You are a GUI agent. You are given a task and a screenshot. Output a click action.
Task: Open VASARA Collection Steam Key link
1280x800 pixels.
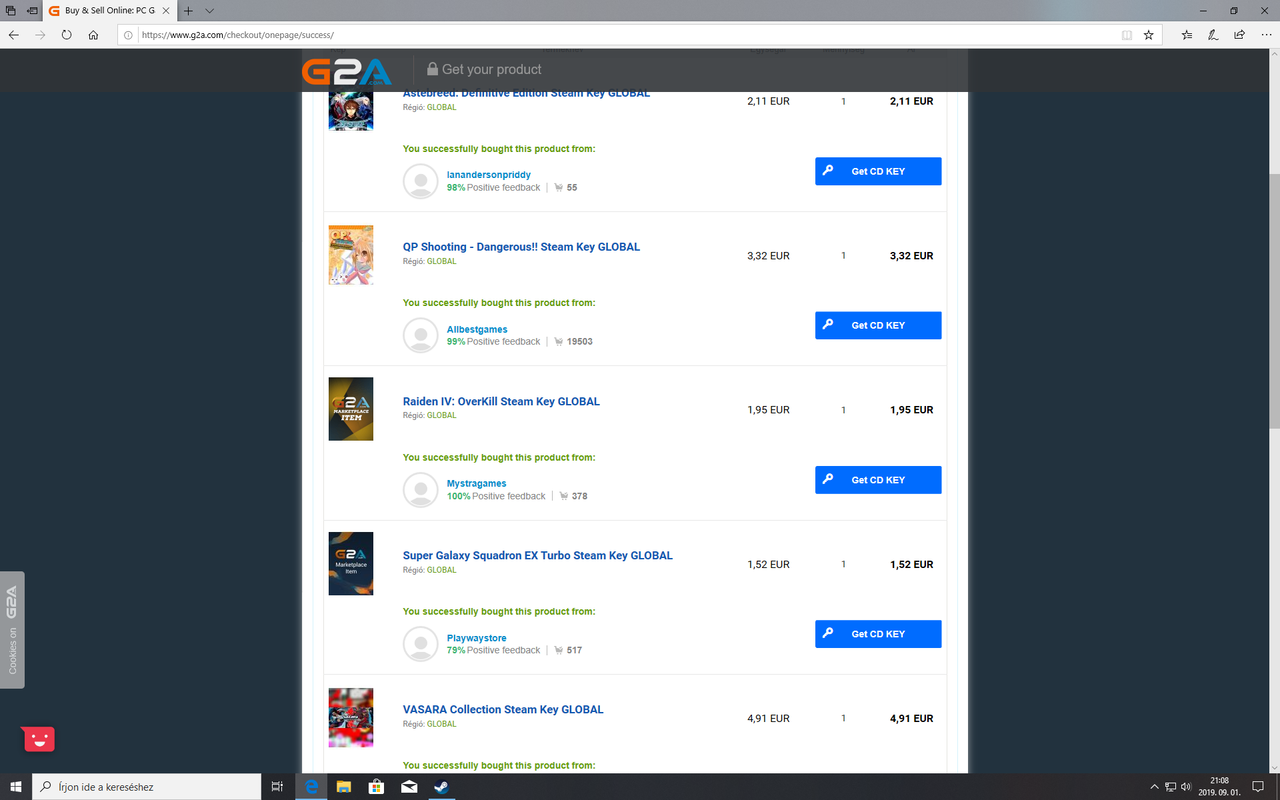click(x=503, y=709)
